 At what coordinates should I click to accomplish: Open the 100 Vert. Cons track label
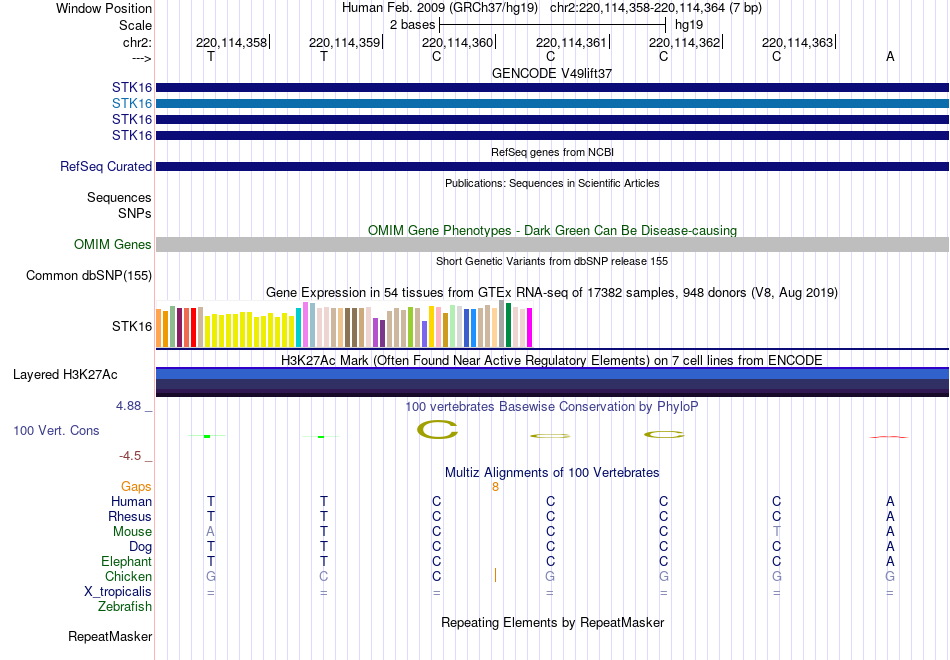[56, 430]
